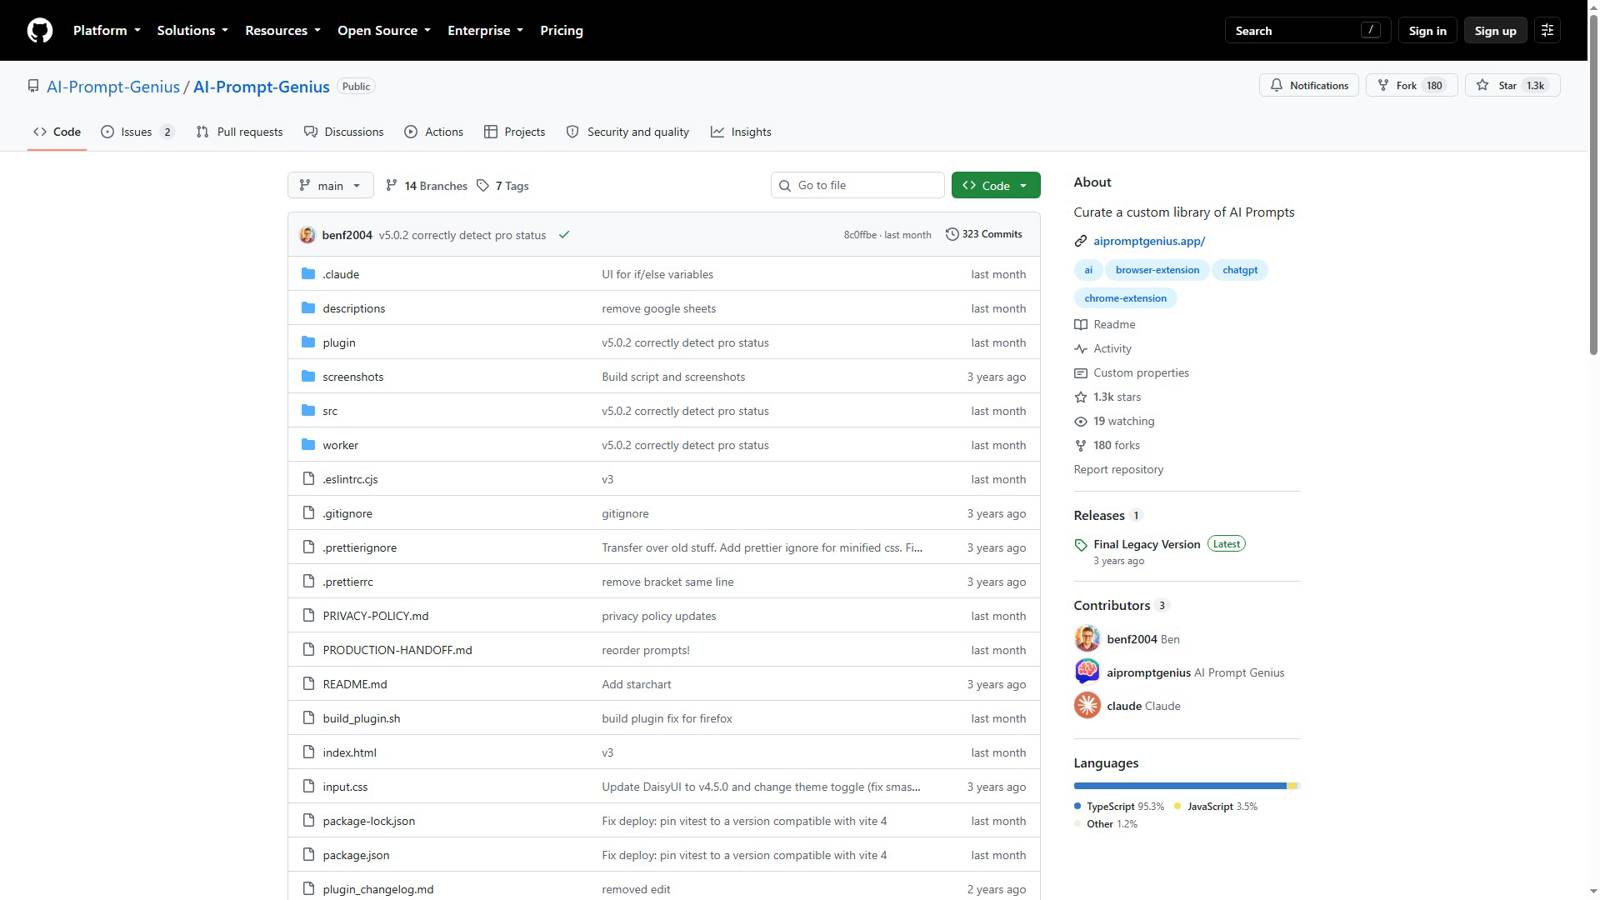Open the aipromptgenius.app link
This screenshot has width=1600, height=900.
click(x=1149, y=241)
